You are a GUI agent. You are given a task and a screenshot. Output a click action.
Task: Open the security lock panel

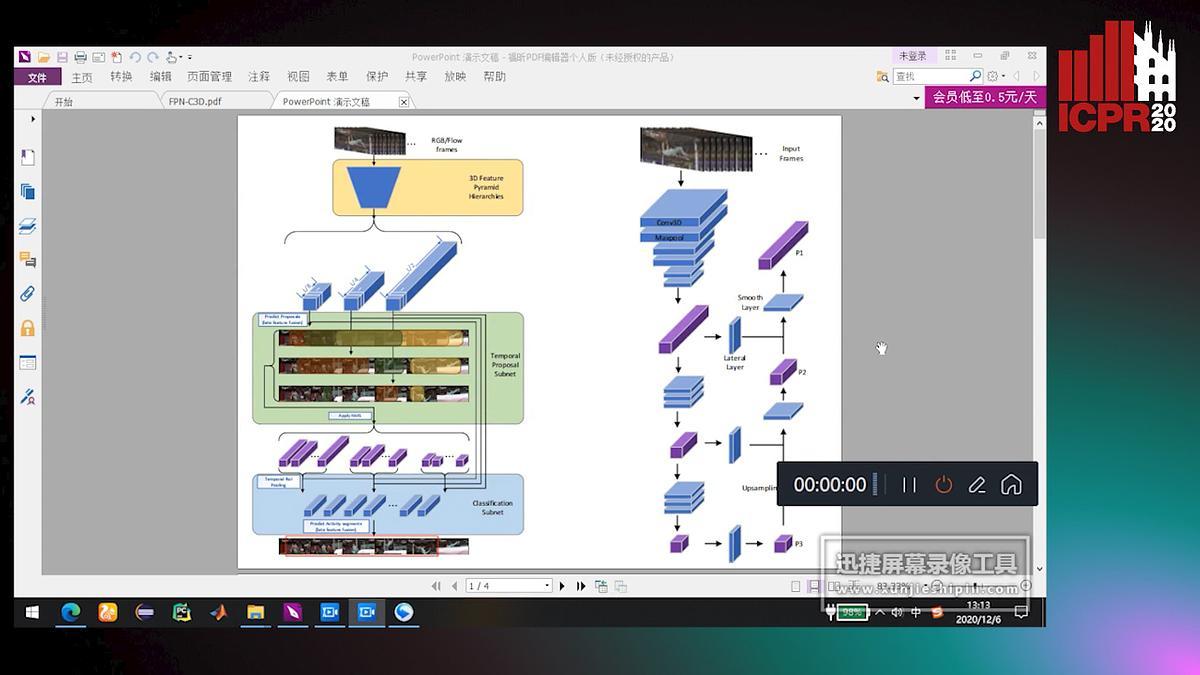[28, 328]
